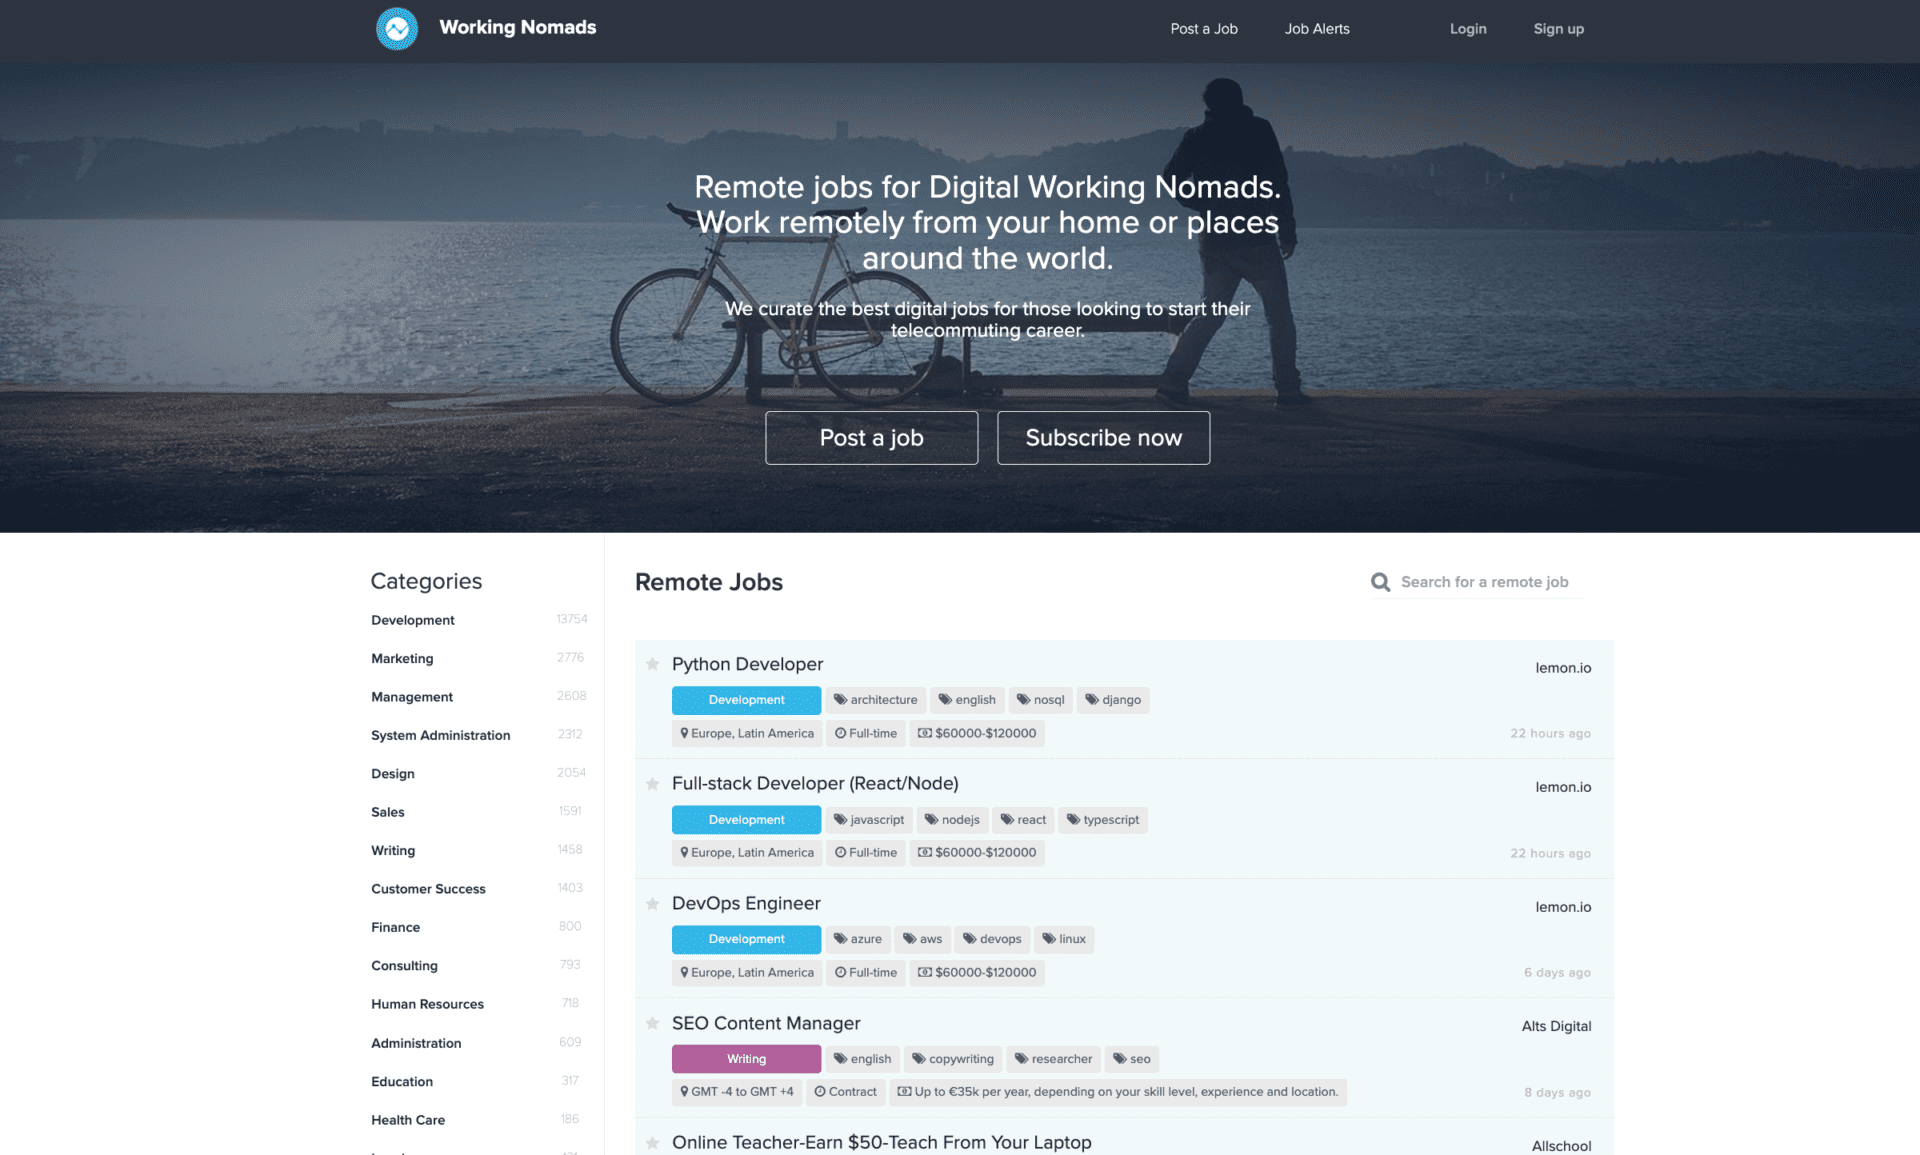Click the Writing category tag on SEO Content Manager
Screen dimensions: 1920x1155
coord(745,1058)
